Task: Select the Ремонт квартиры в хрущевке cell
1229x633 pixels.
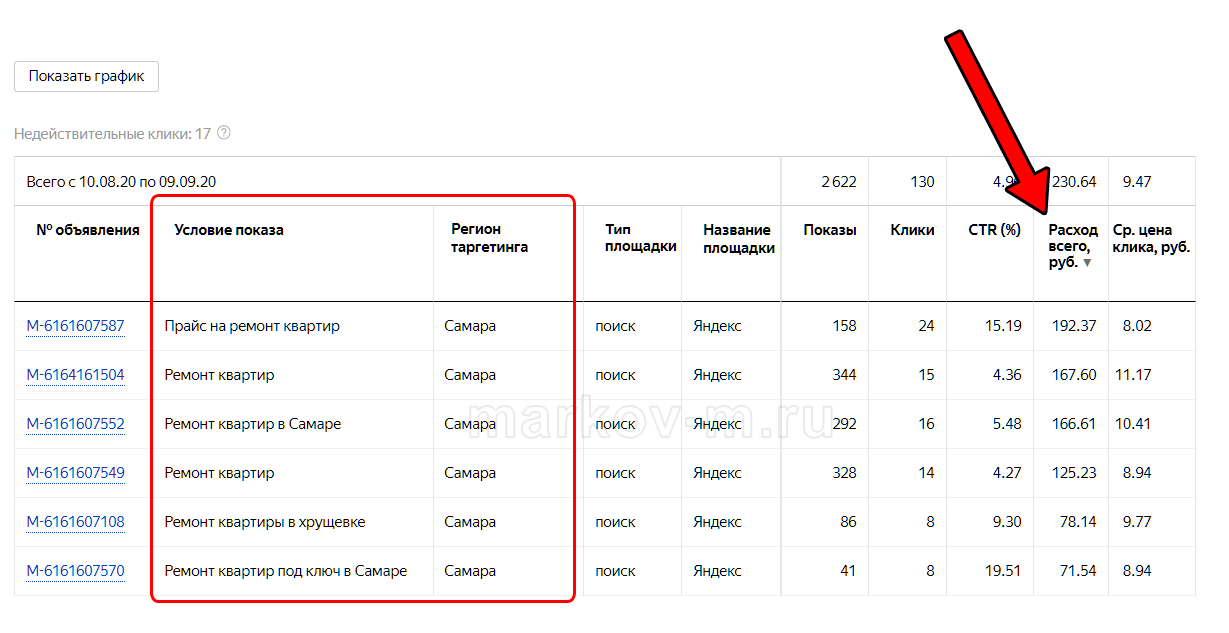Action: [x=265, y=522]
